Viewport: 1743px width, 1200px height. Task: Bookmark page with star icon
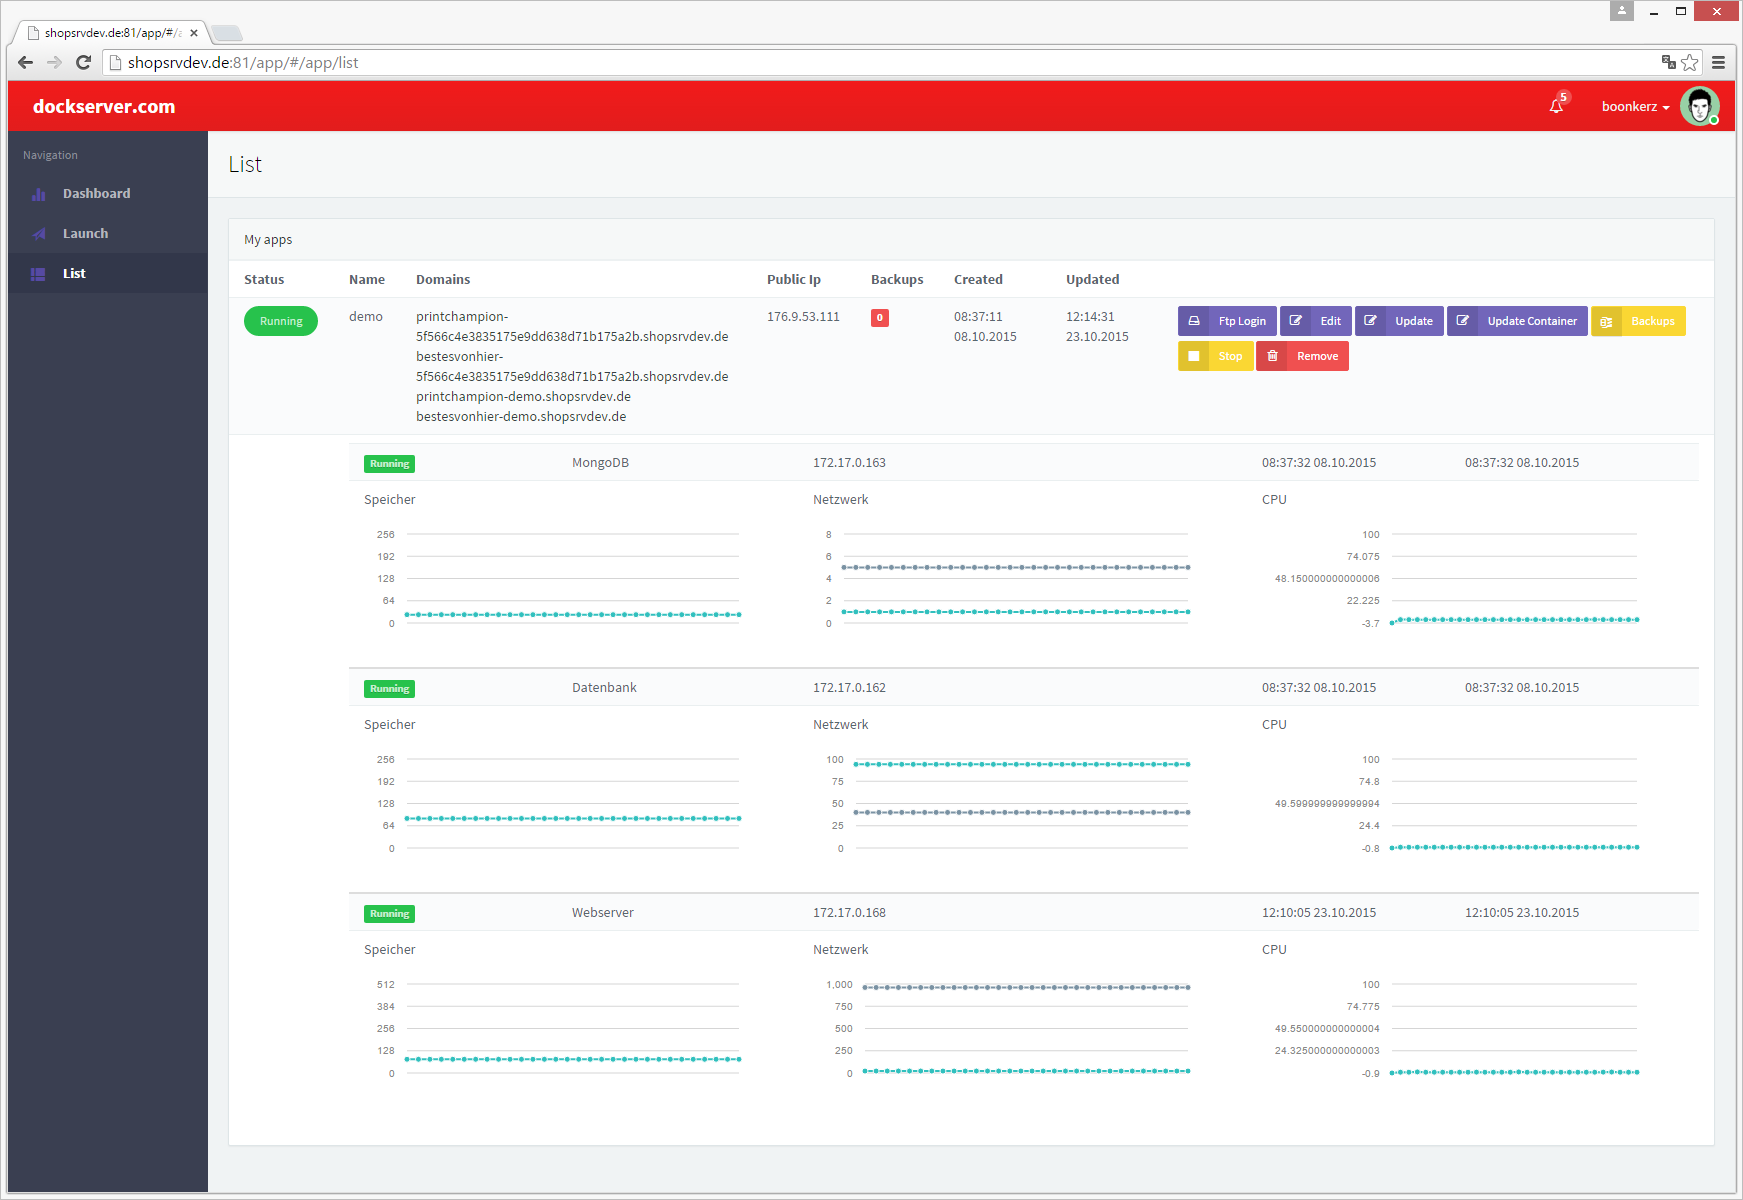(1689, 62)
